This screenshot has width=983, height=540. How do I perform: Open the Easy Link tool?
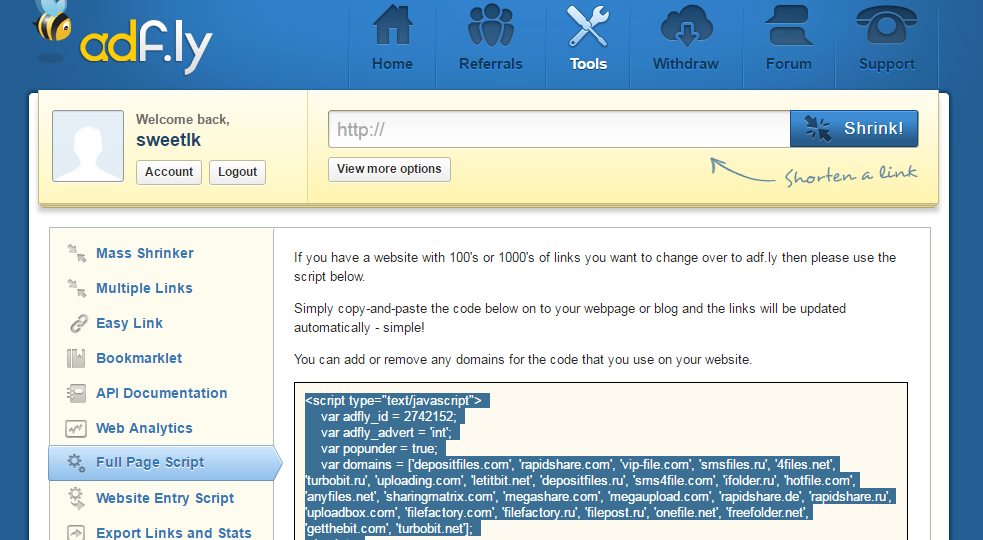tap(129, 324)
